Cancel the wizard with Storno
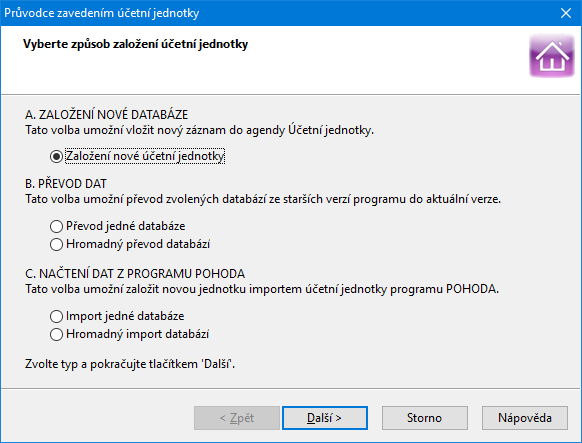582x443 pixels. click(425, 418)
